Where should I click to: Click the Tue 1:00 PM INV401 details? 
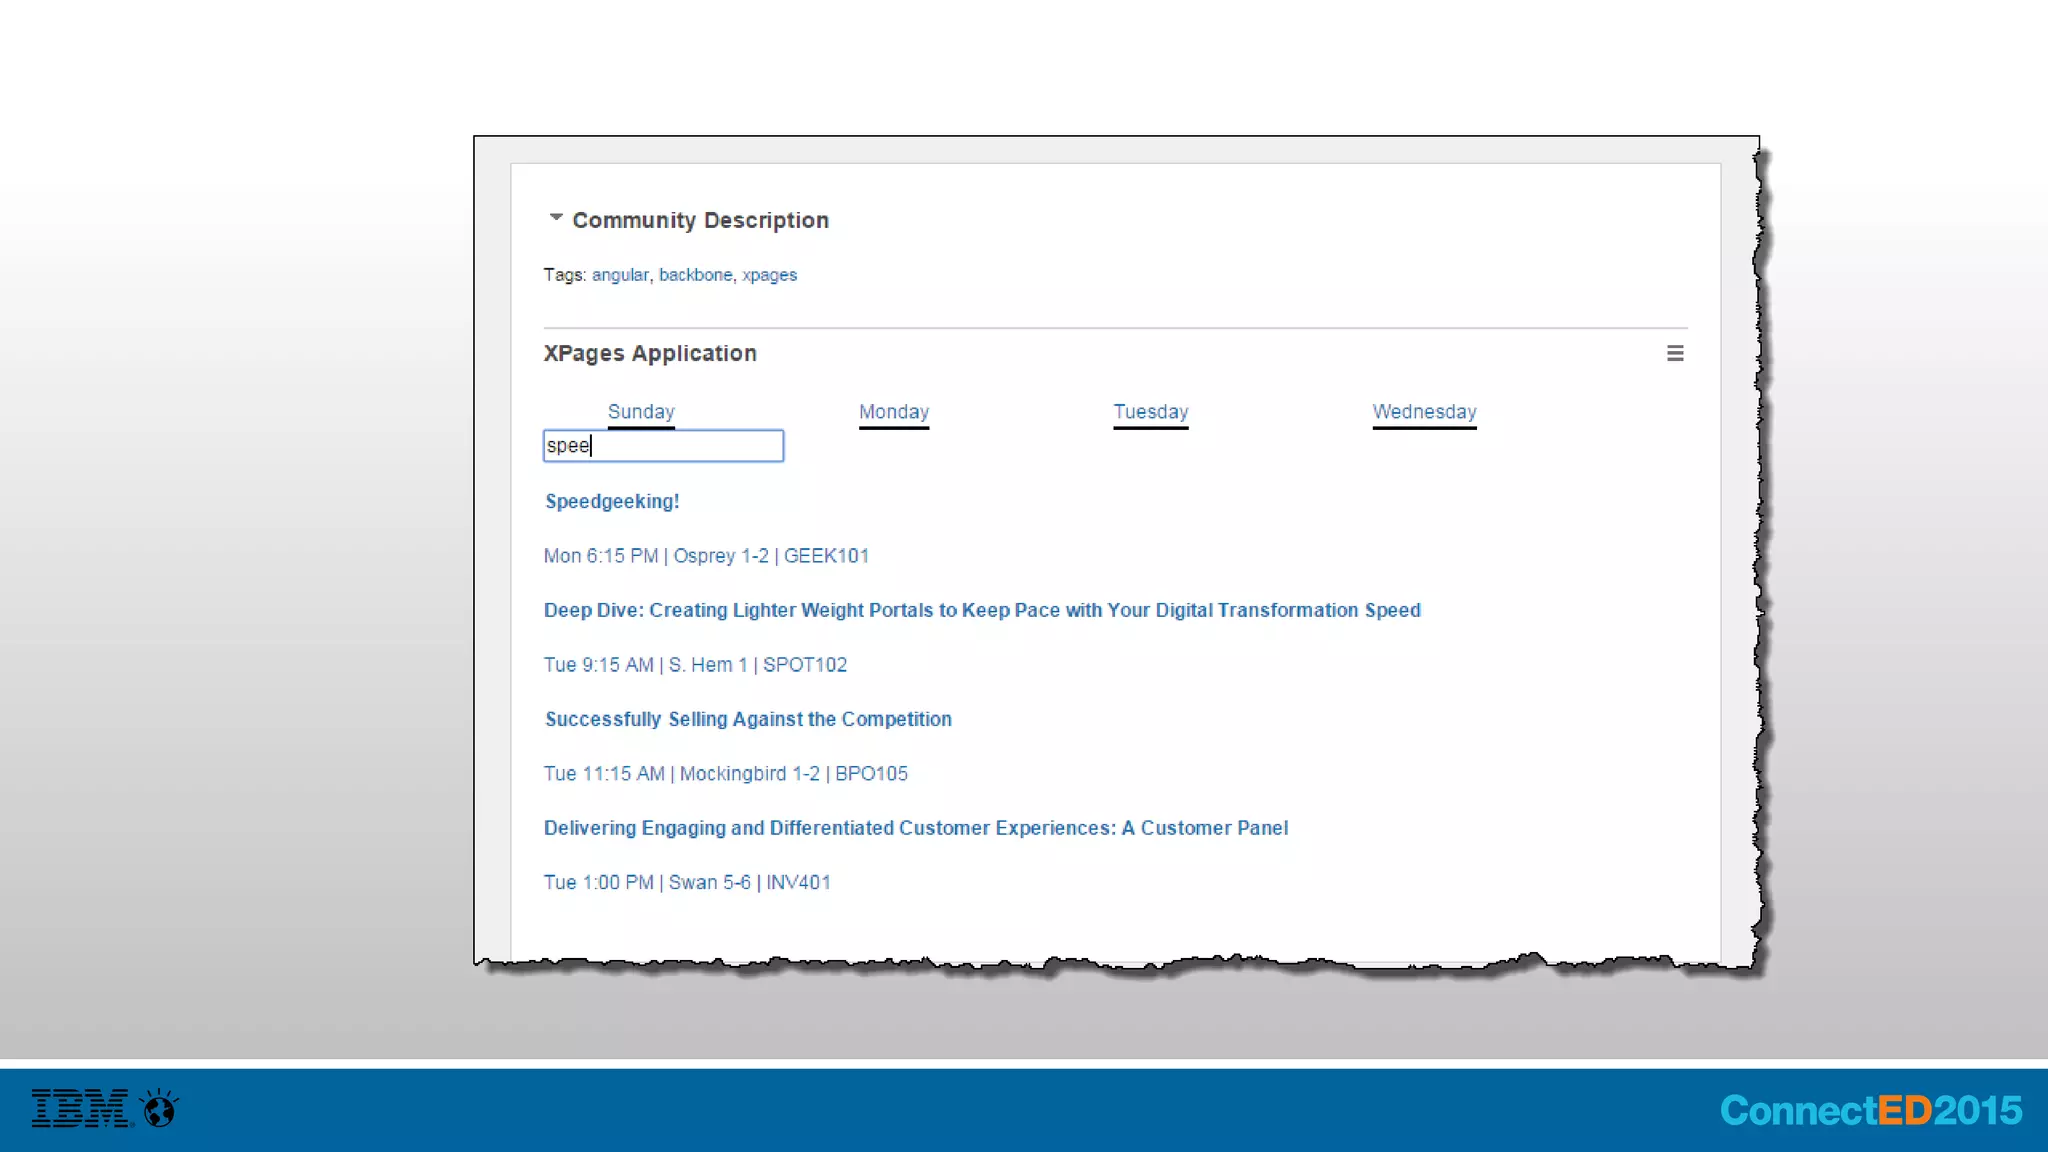tap(687, 883)
